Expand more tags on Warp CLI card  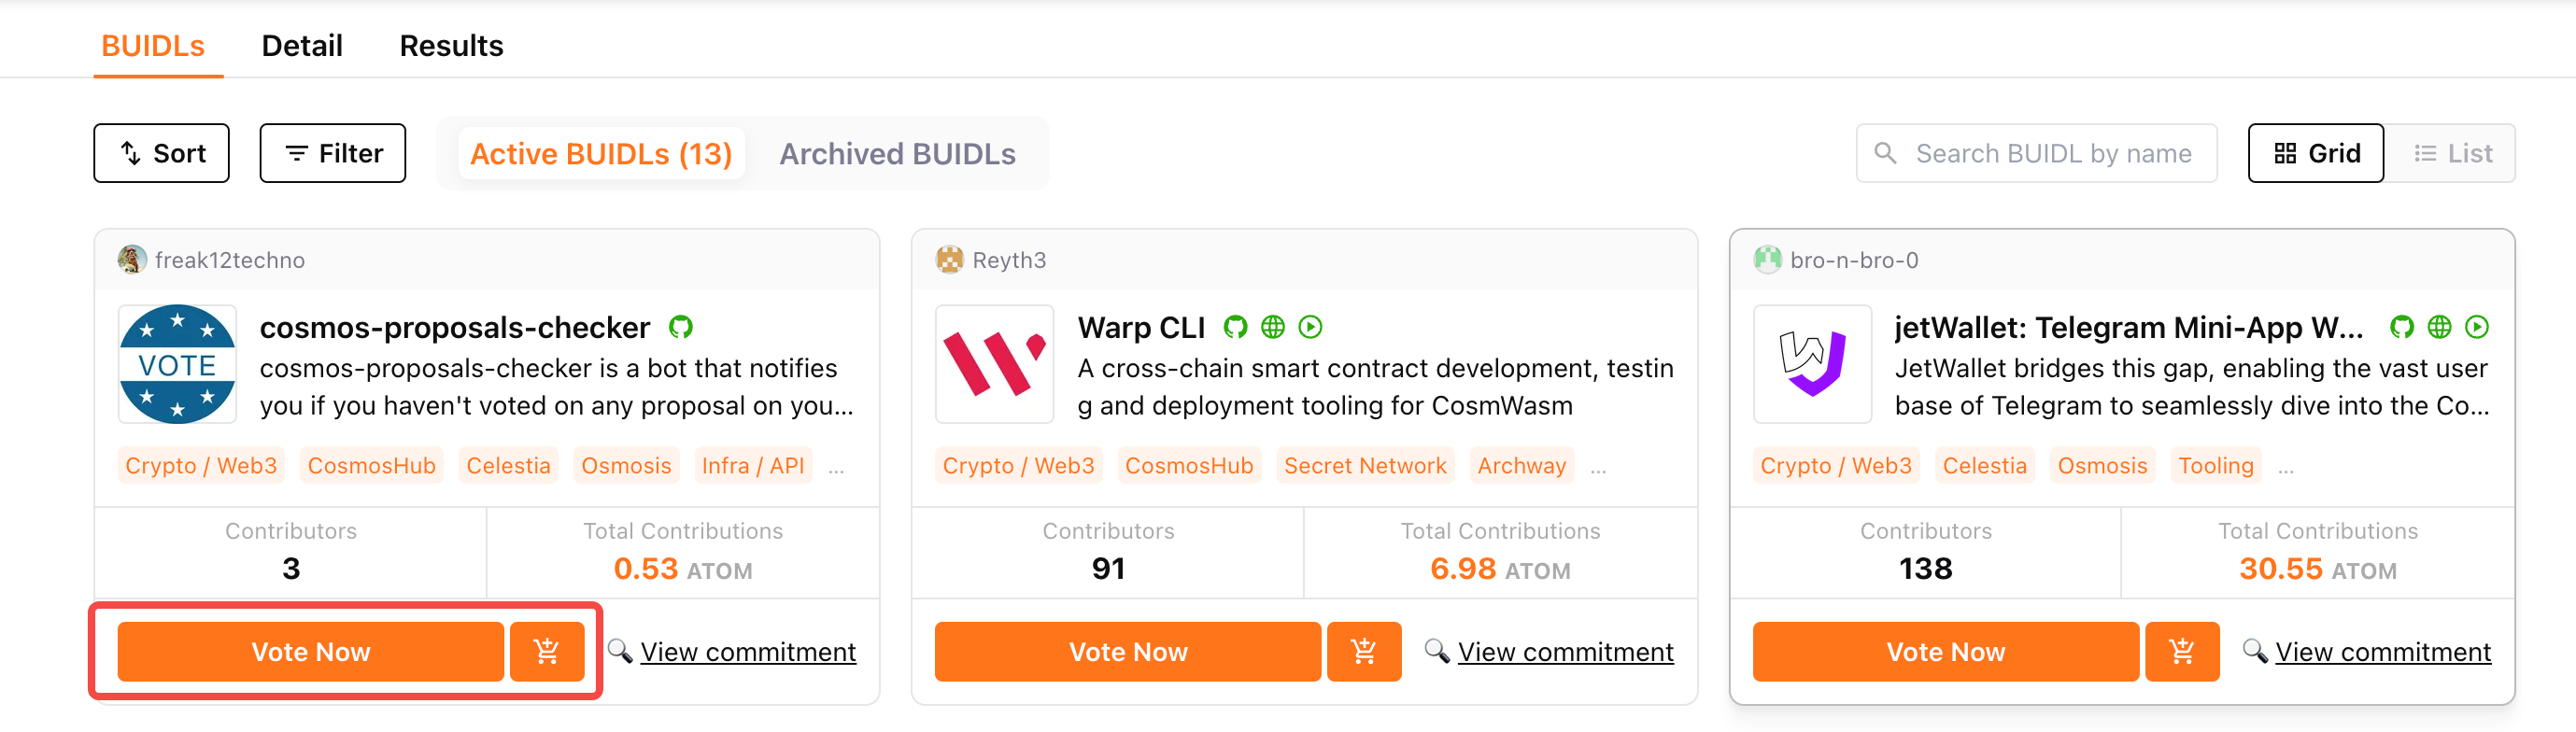point(1598,467)
